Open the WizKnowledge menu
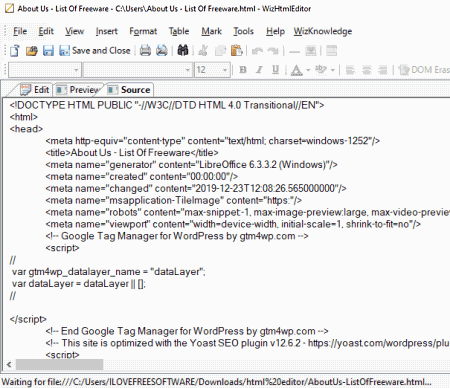Viewport: 450px width, 388px height. click(x=323, y=31)
